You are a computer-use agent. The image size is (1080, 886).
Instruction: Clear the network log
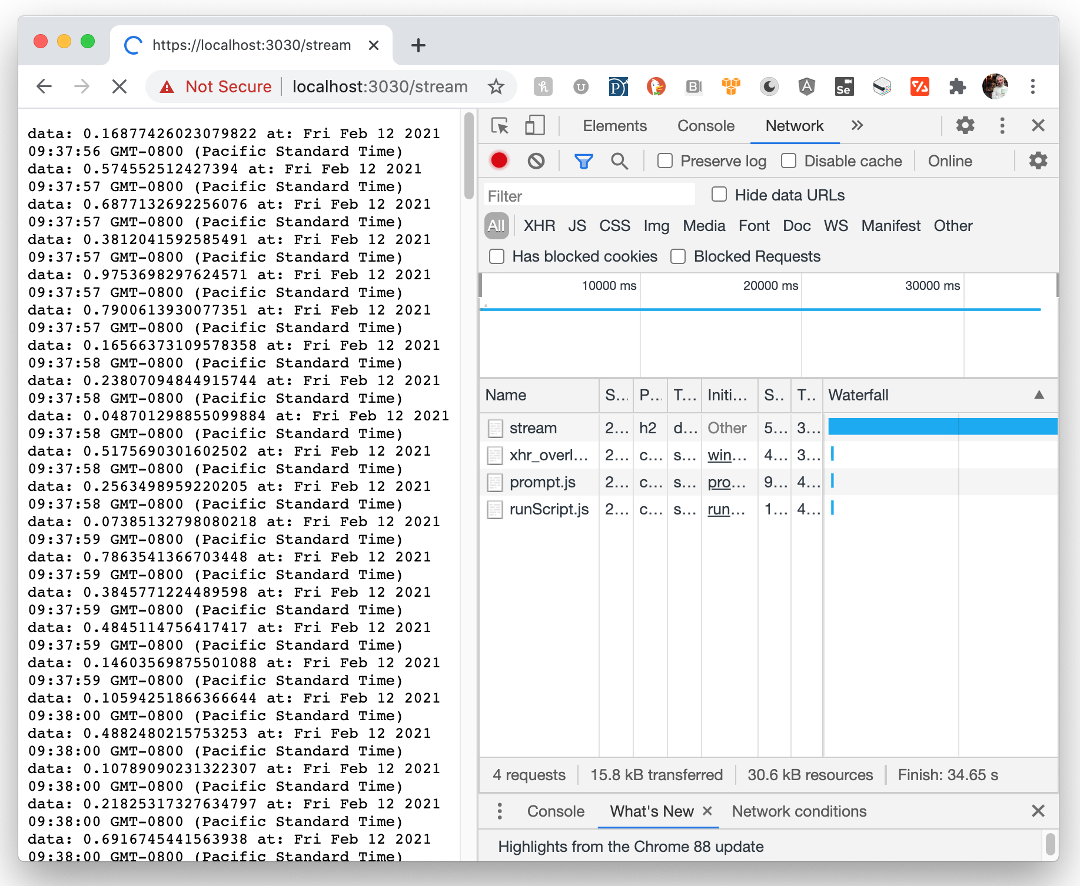coord(536,161)
